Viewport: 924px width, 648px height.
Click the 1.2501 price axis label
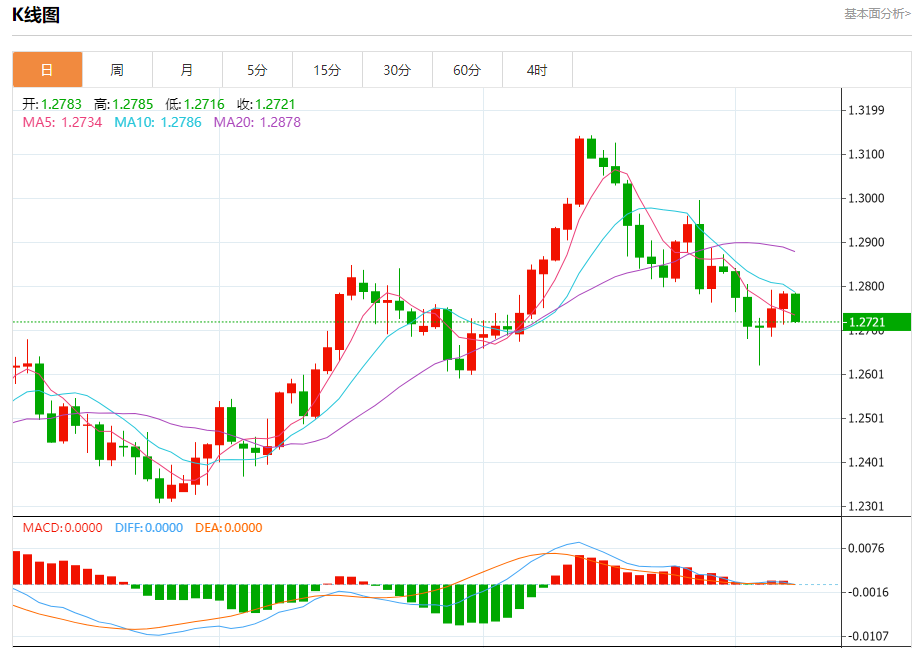866,418
